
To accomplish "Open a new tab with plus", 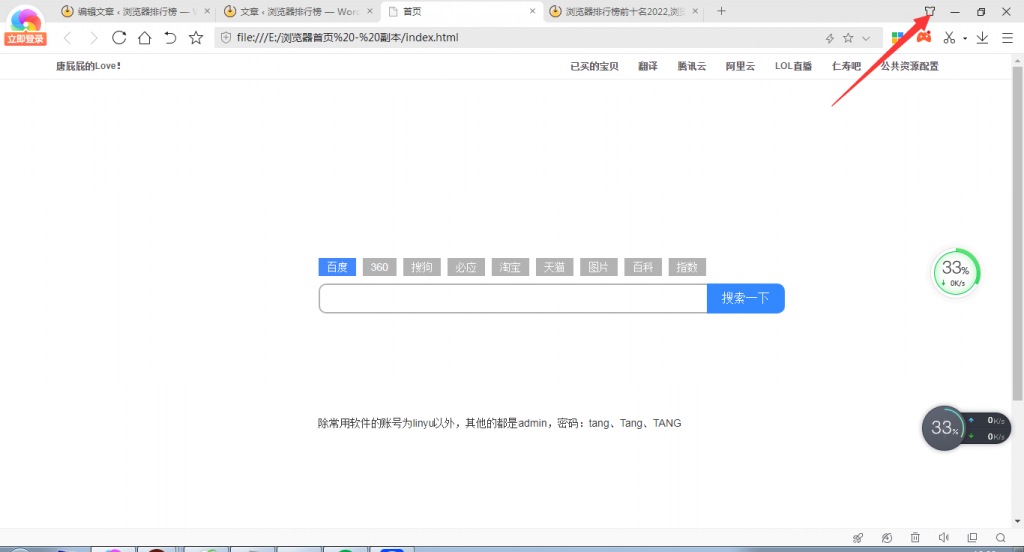I will [721, 11].
